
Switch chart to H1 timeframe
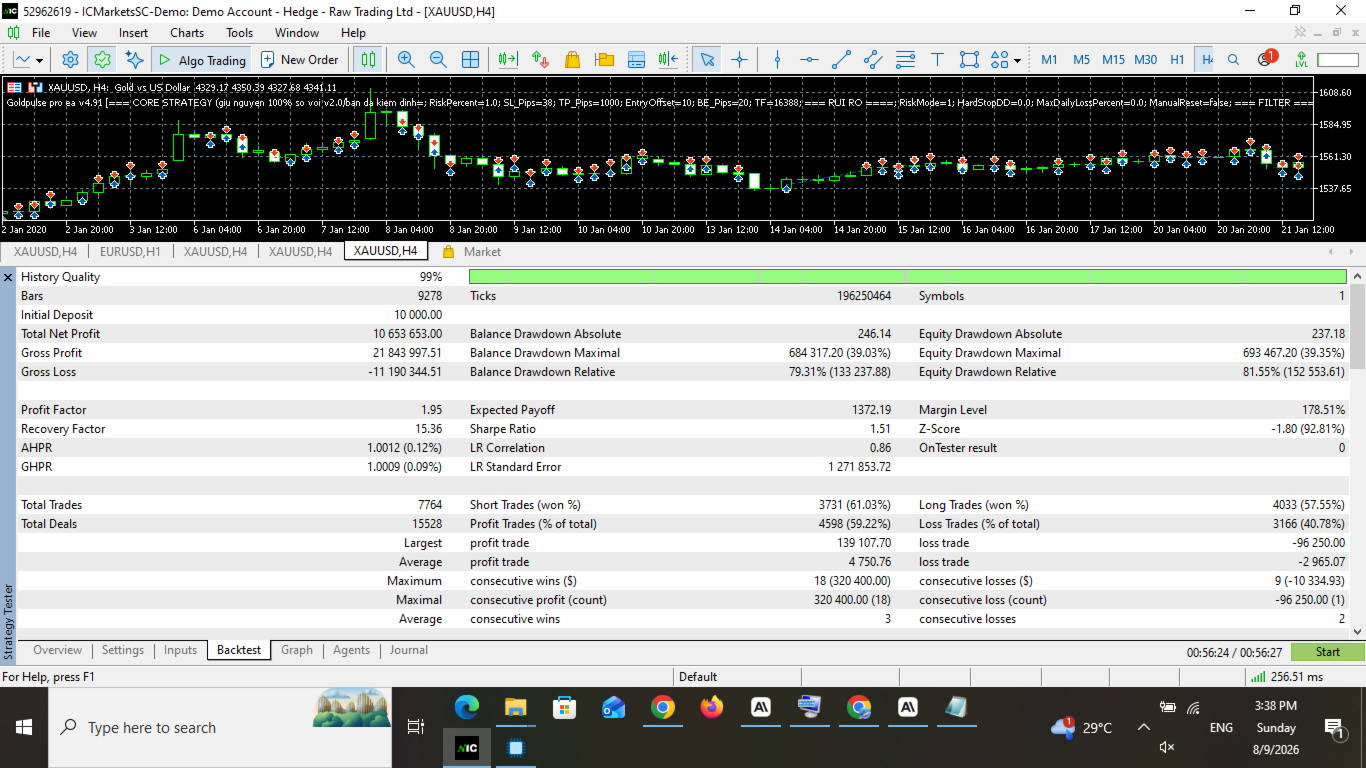[x=1177, y=59]
